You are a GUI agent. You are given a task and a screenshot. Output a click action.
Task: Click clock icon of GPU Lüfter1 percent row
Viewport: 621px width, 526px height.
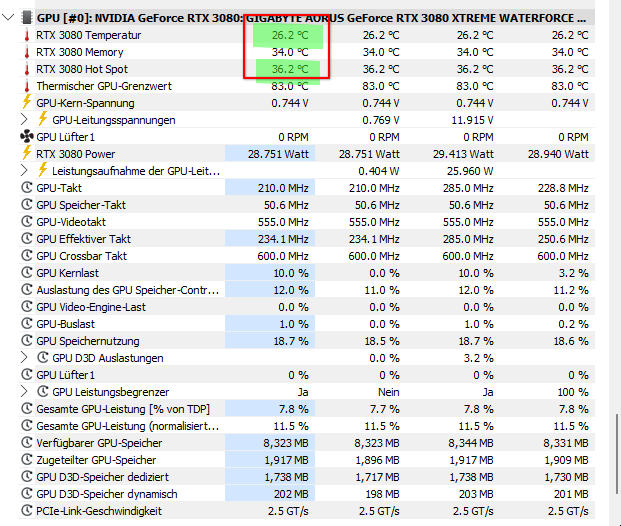pyautogui.click(x=27, y=375)
